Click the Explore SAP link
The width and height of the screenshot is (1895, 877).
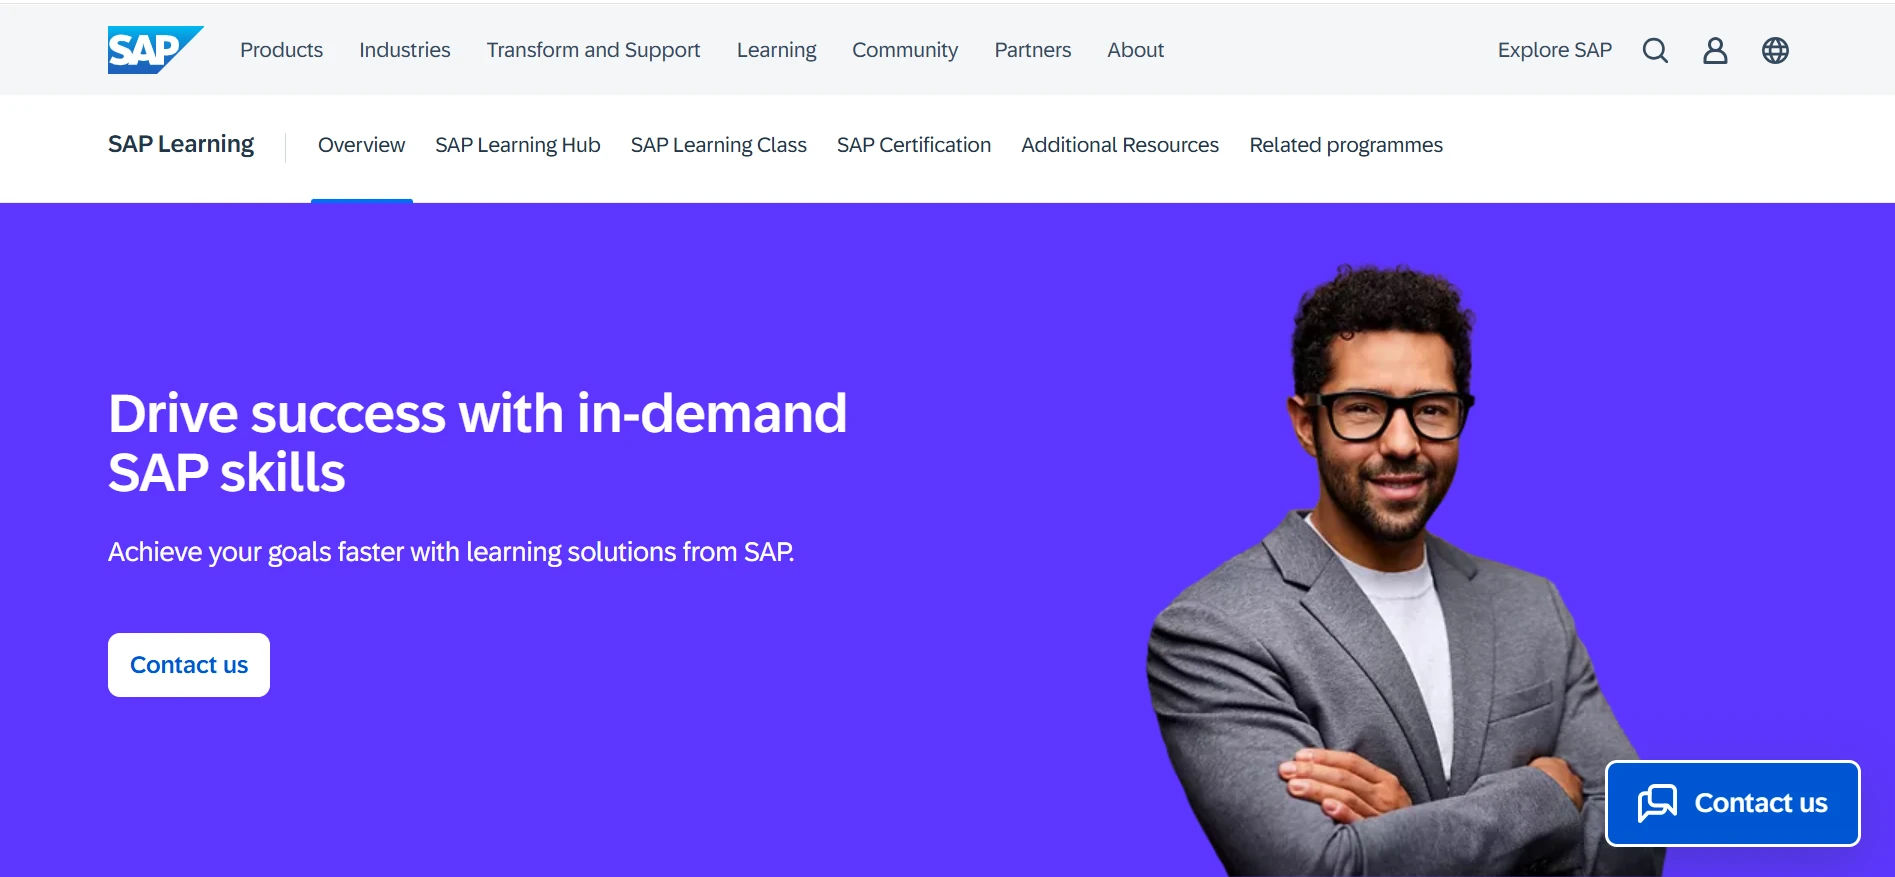(1554, 50)
